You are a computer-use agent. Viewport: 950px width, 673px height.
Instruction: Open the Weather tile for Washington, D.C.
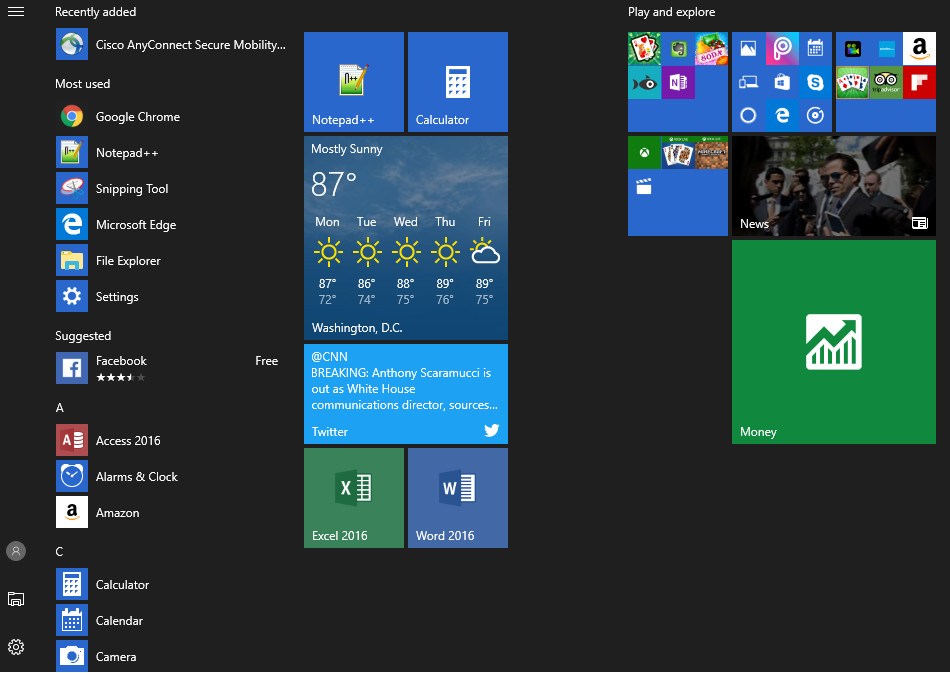pyautogui.click(x=406, y=238)
